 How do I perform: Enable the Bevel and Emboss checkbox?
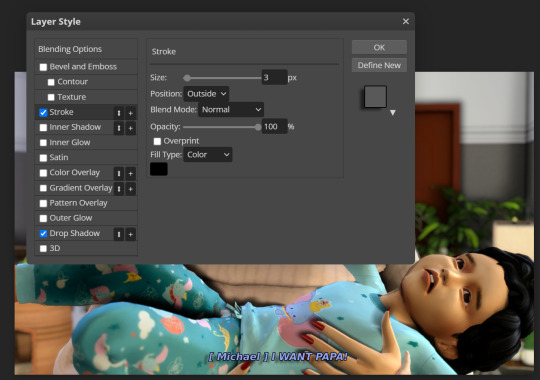point(43,67)
